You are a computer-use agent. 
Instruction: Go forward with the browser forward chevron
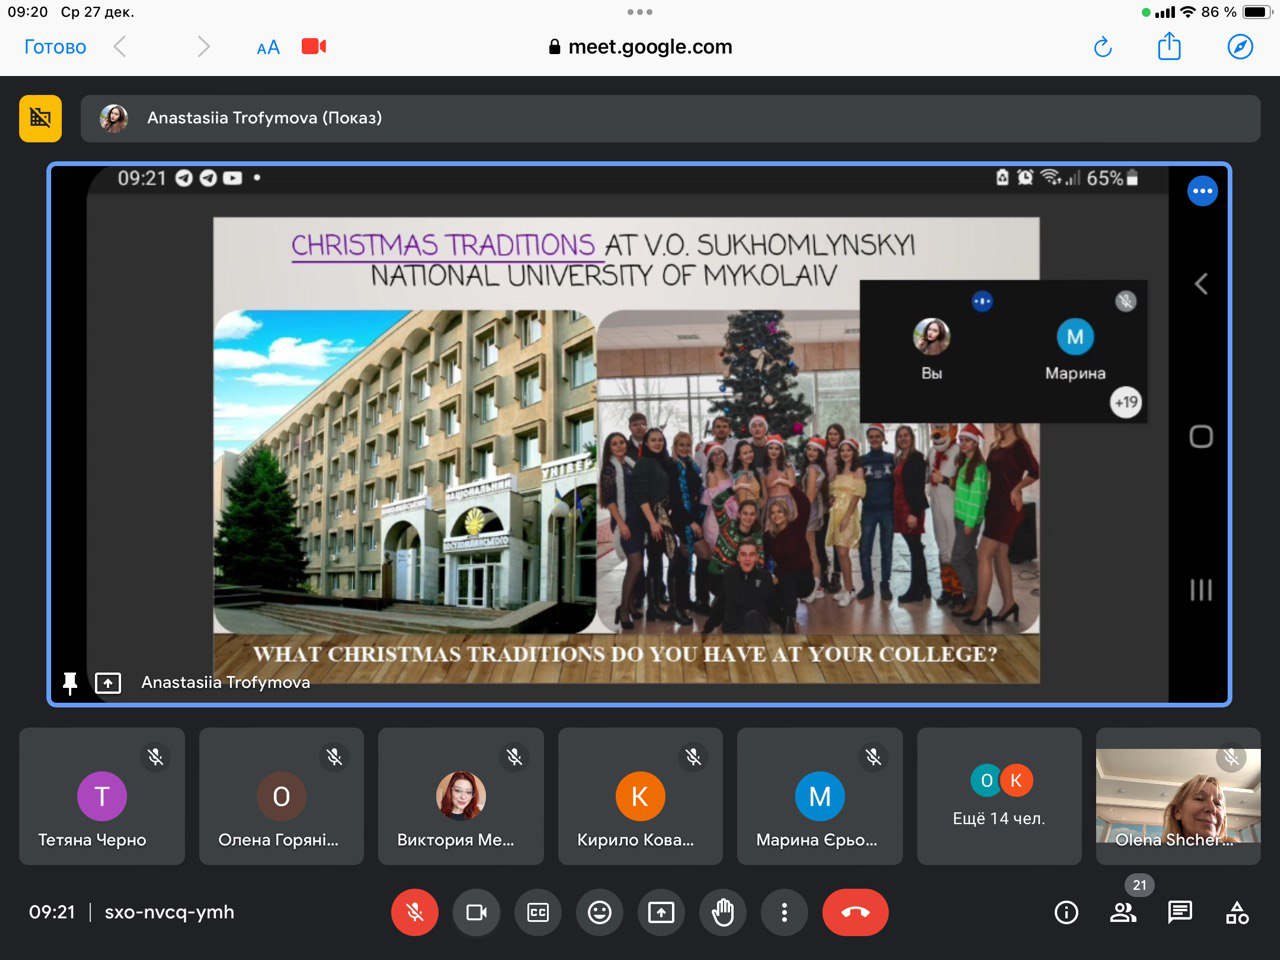tap(204, 47)
